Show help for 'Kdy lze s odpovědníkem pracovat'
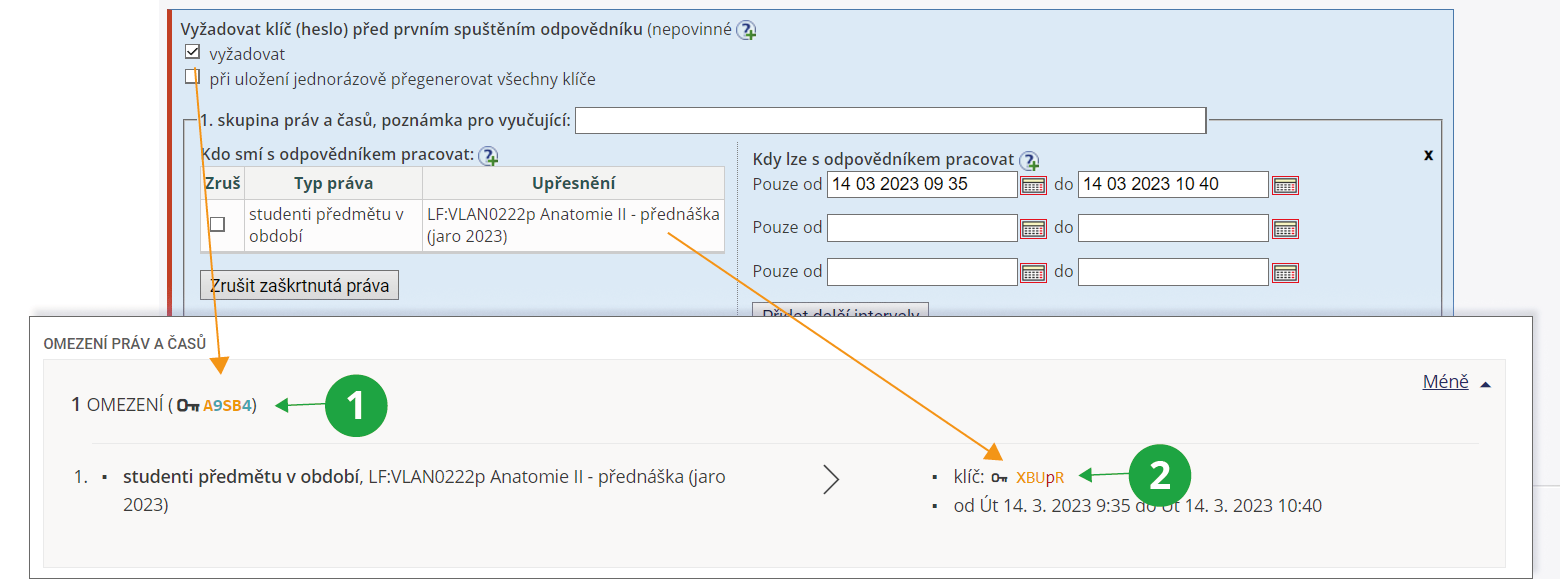This screenshot has height=579, width=1560. (1029, 160)
